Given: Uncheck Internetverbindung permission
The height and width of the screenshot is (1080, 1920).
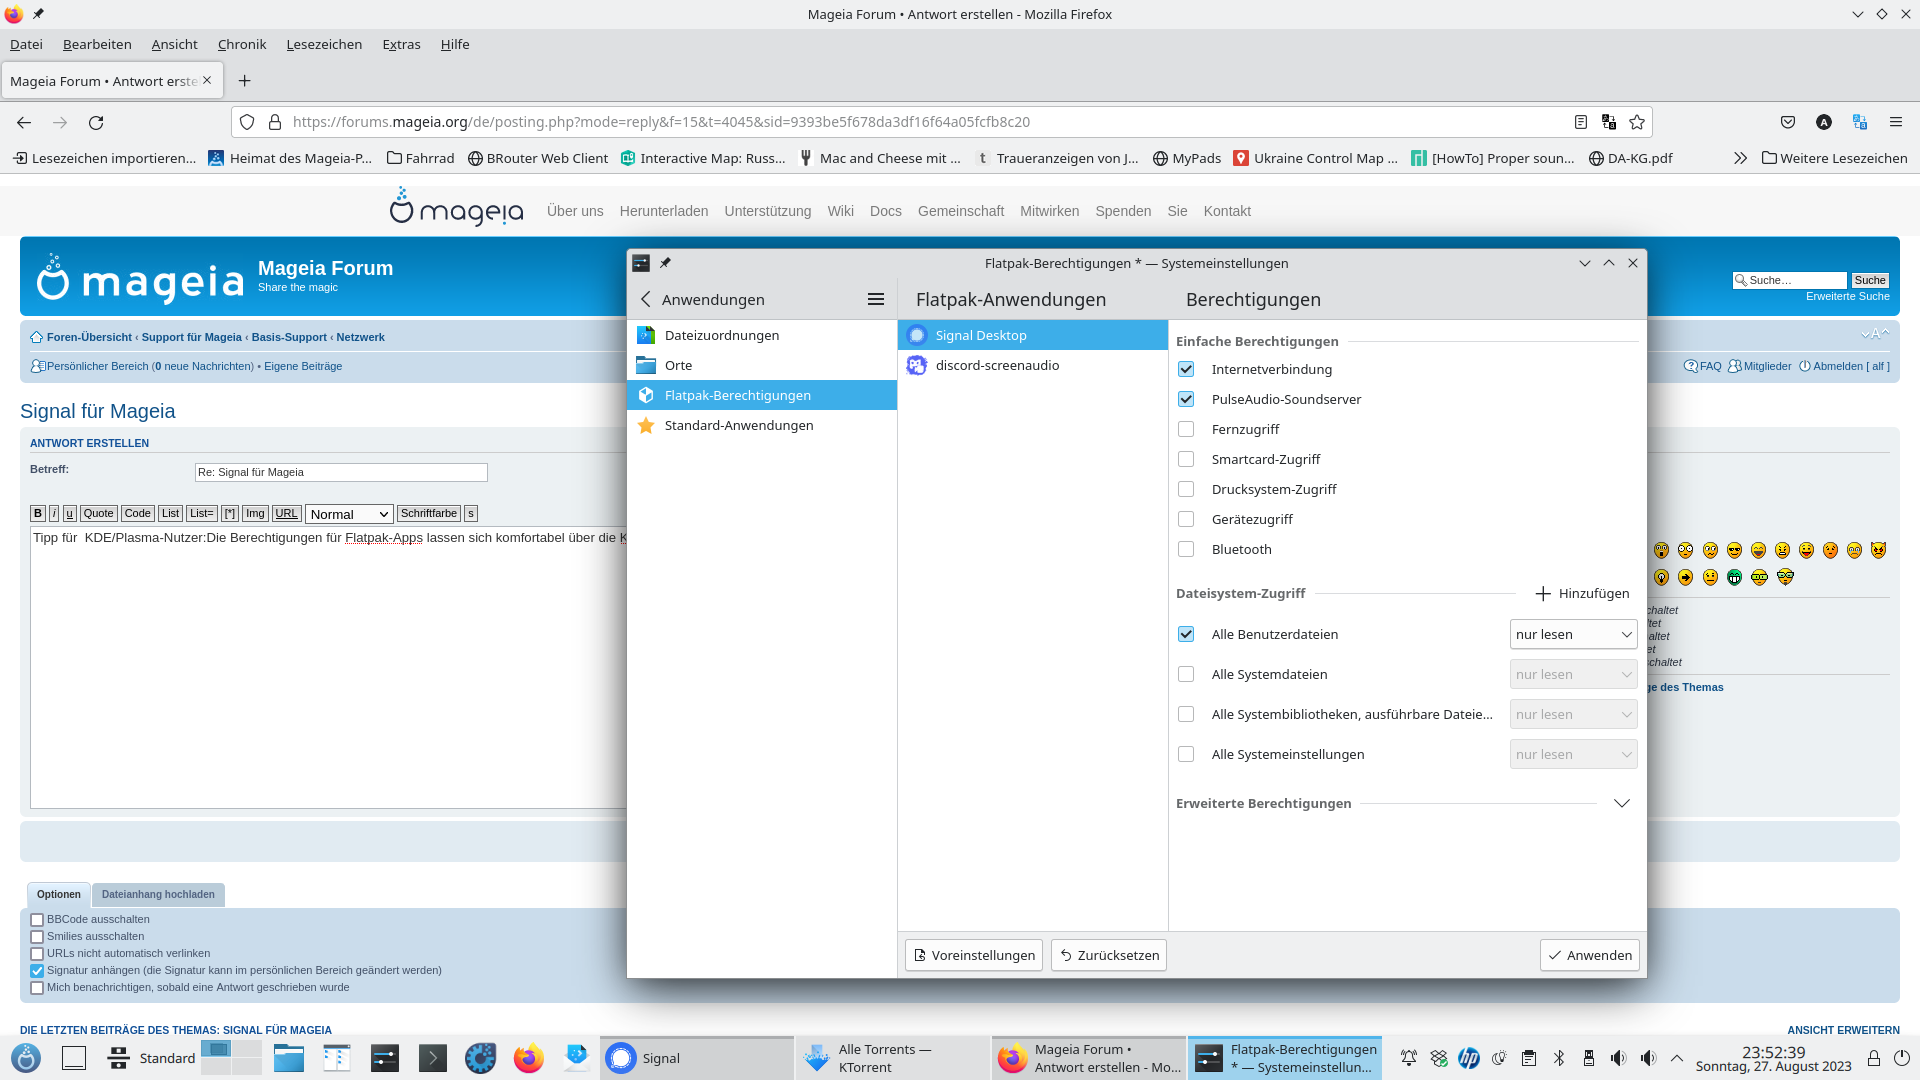Looking at the screenshot, I should [x=1186, y=369].
